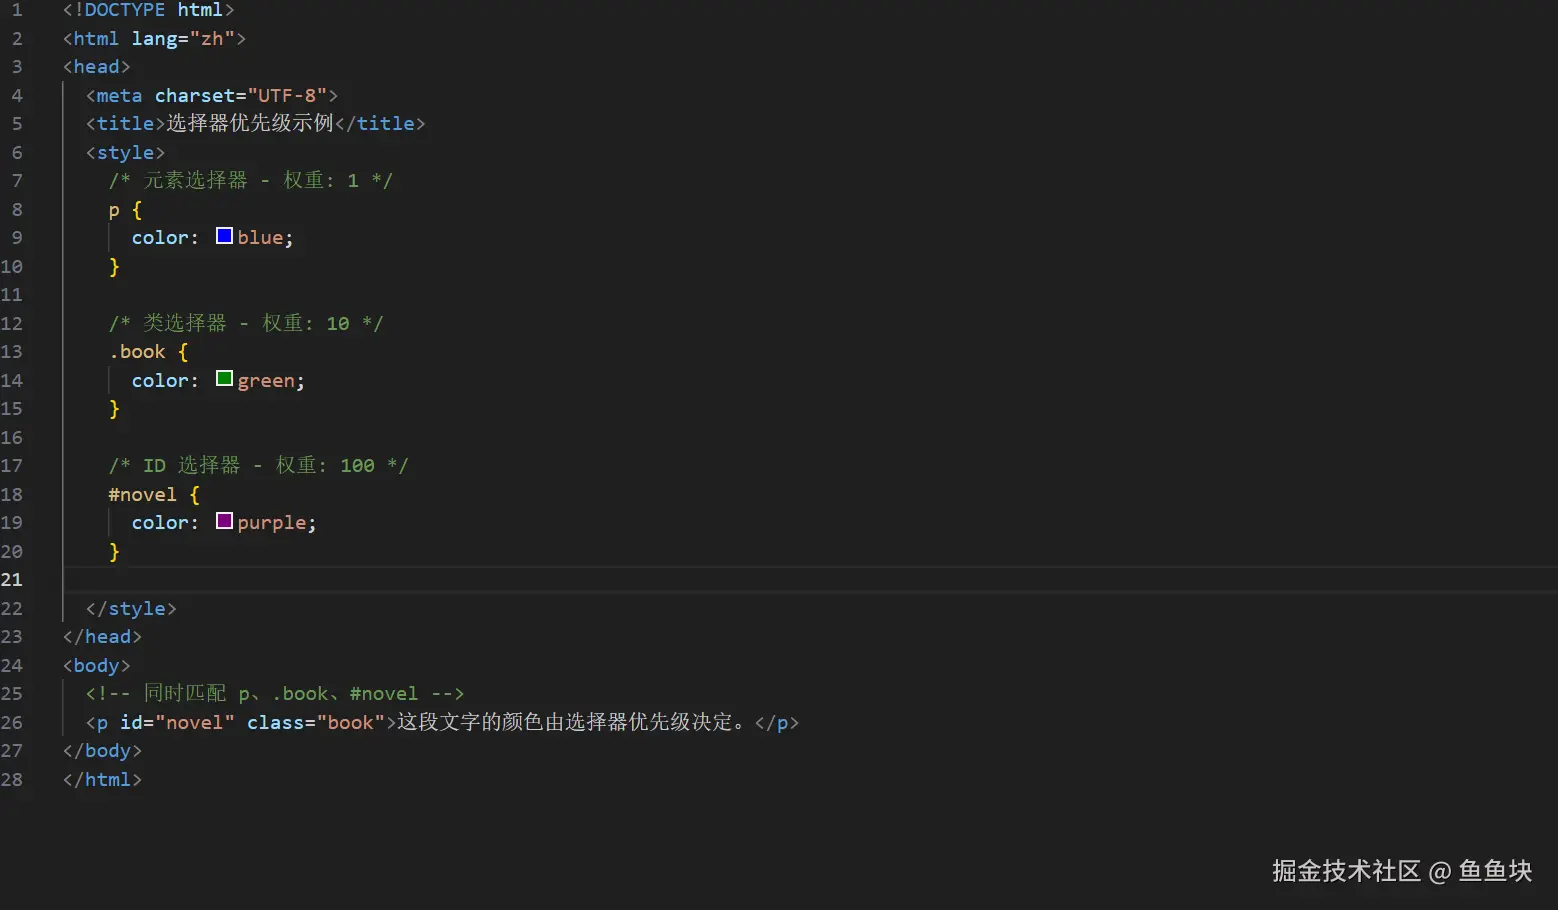Click the 掘金技术社区 watermark text
This screenshot has width=1558, height=910.
[x=1345, y=871]
